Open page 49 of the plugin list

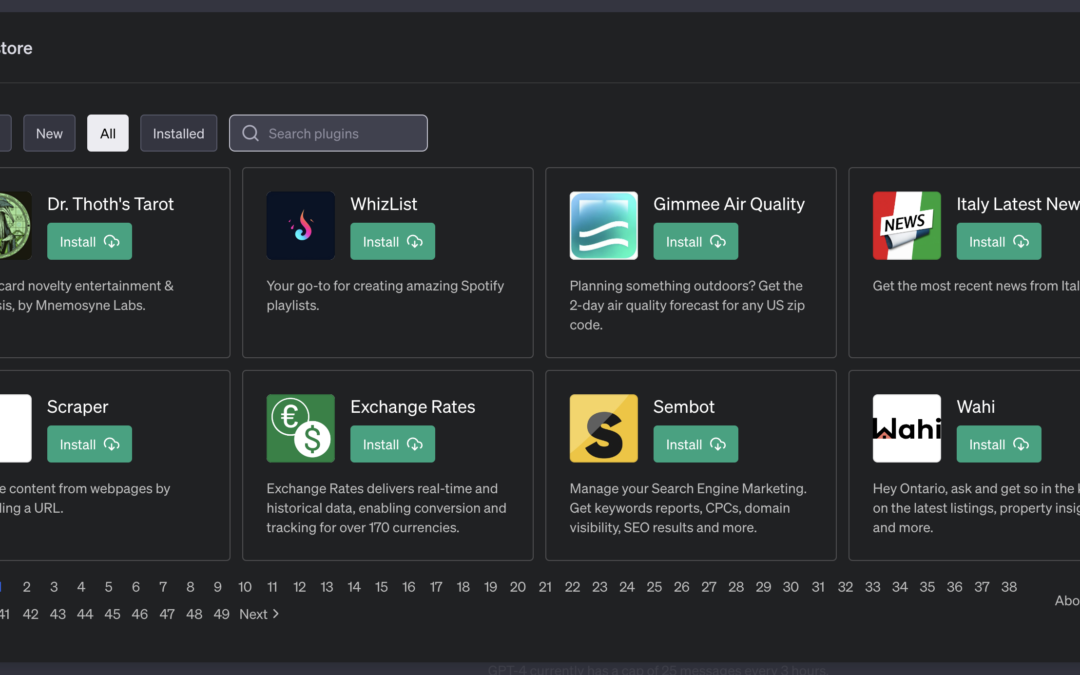click(x=221, y=614)
